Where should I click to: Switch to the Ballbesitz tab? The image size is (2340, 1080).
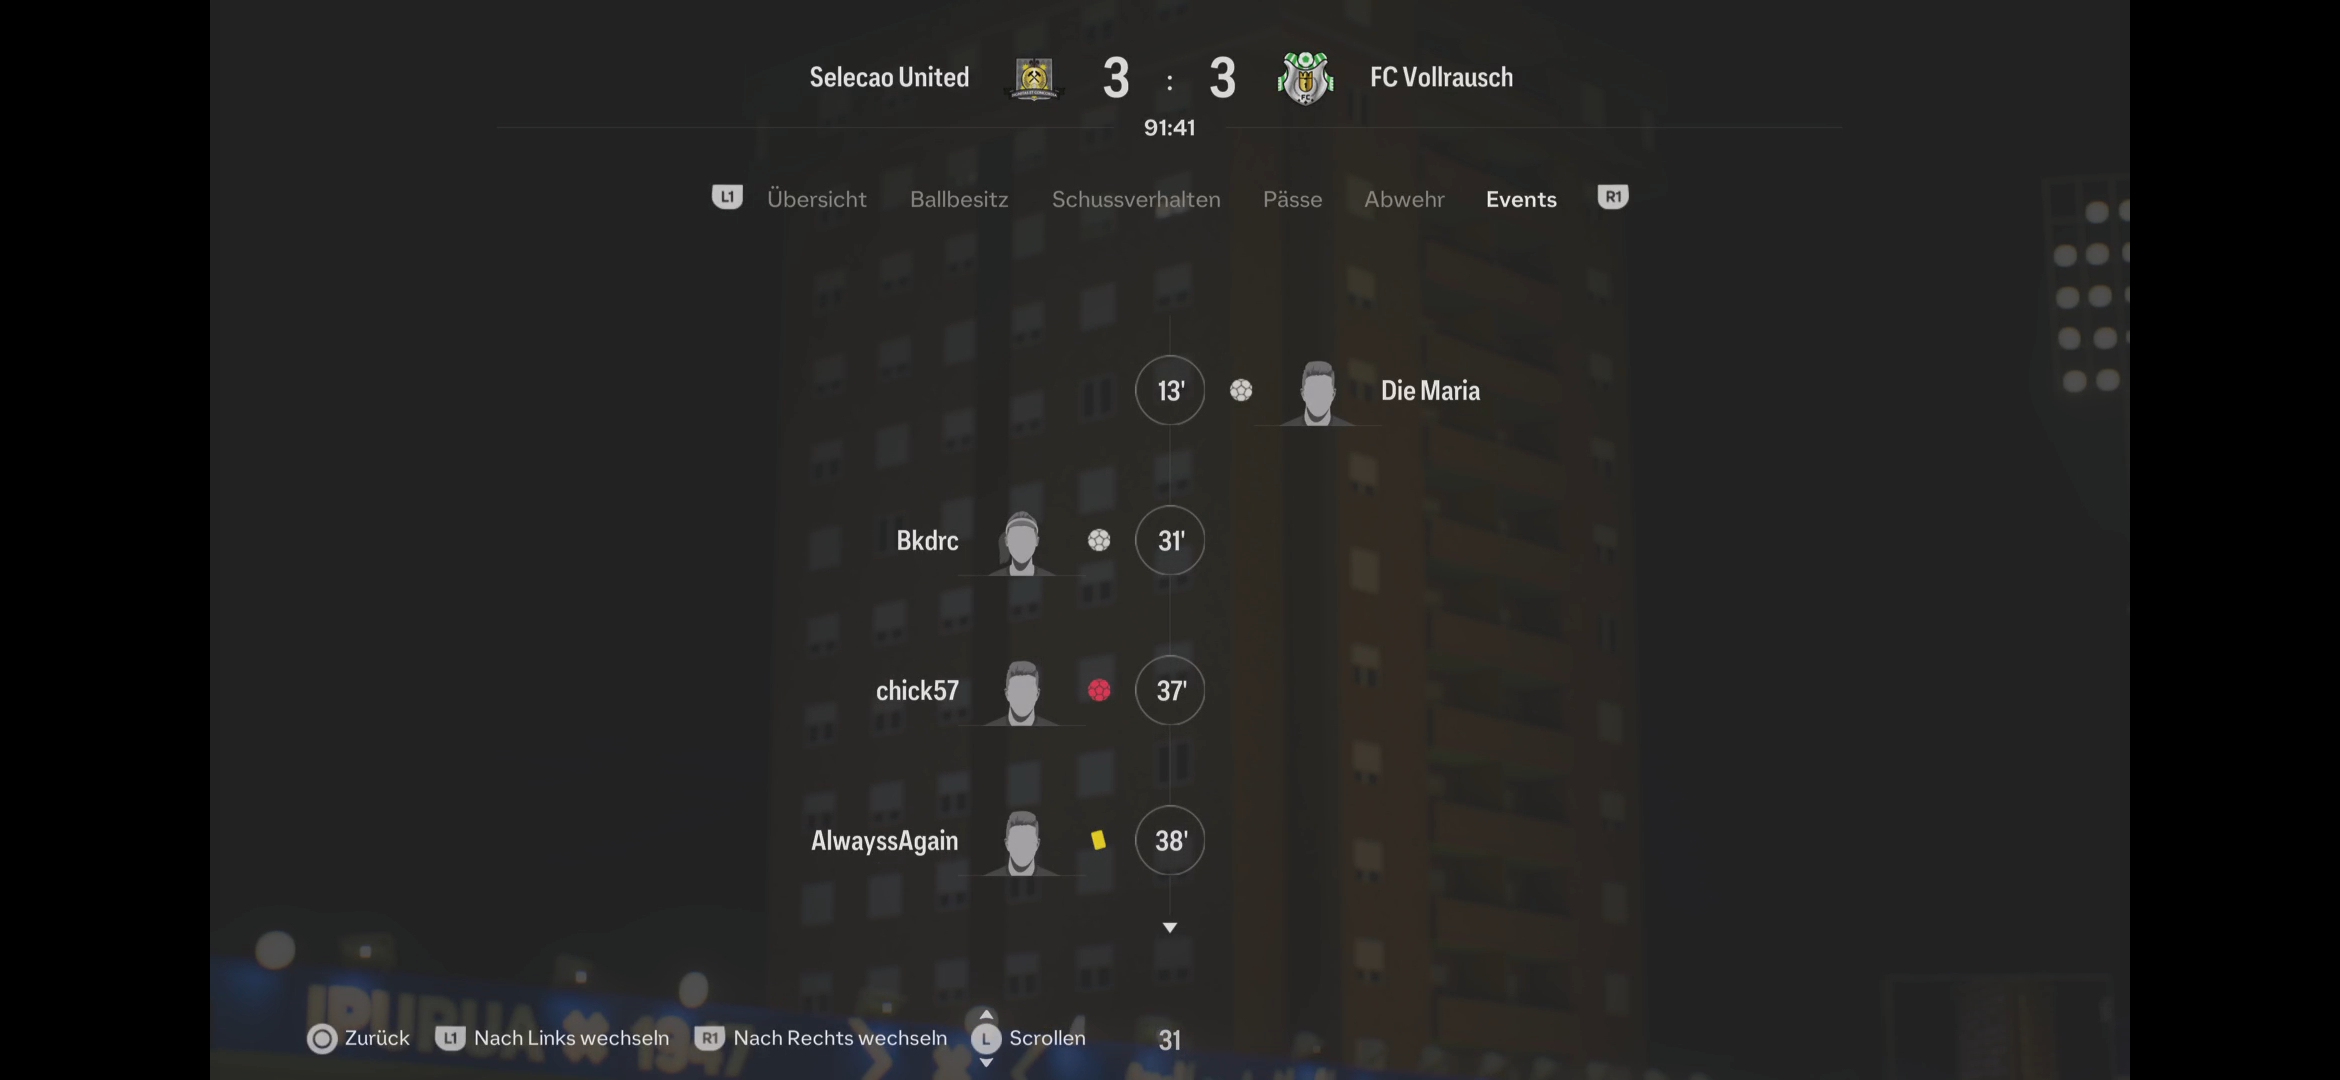coord(959,199)
